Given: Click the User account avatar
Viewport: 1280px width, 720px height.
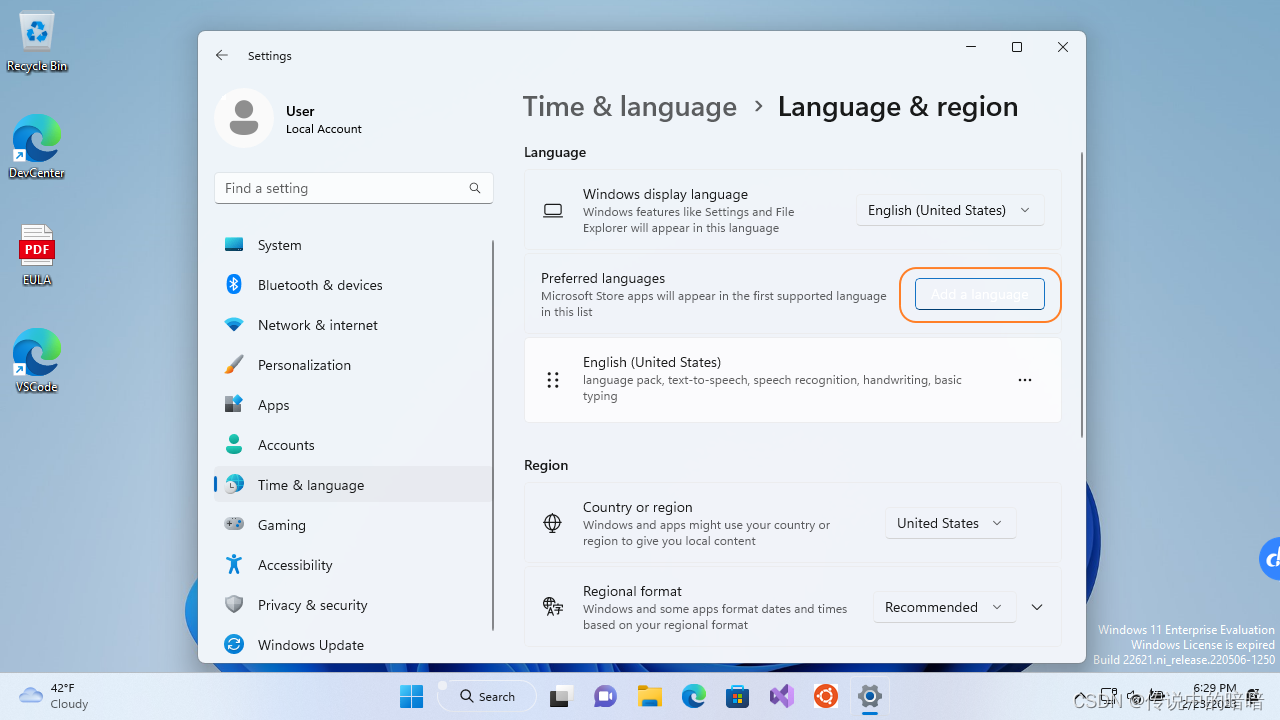Looking at the screenshot, I should click(244, 118).
